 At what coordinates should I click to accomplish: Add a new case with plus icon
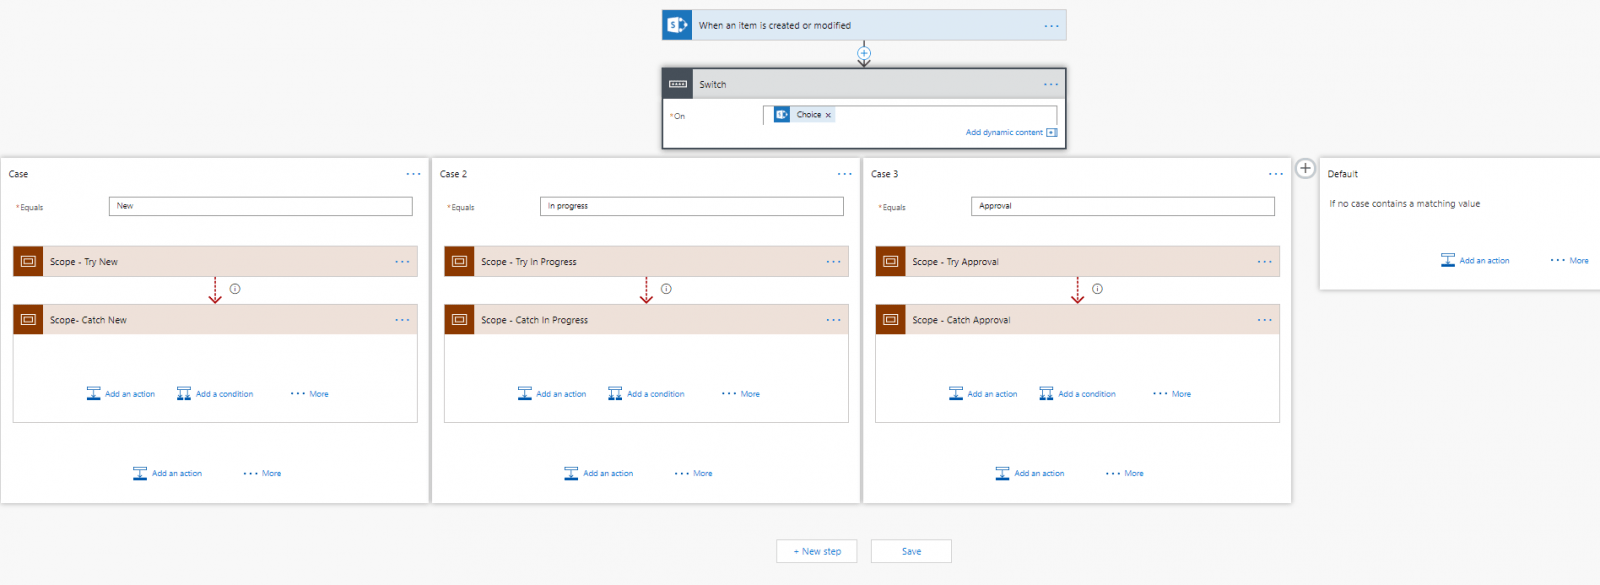[1305, 168]
